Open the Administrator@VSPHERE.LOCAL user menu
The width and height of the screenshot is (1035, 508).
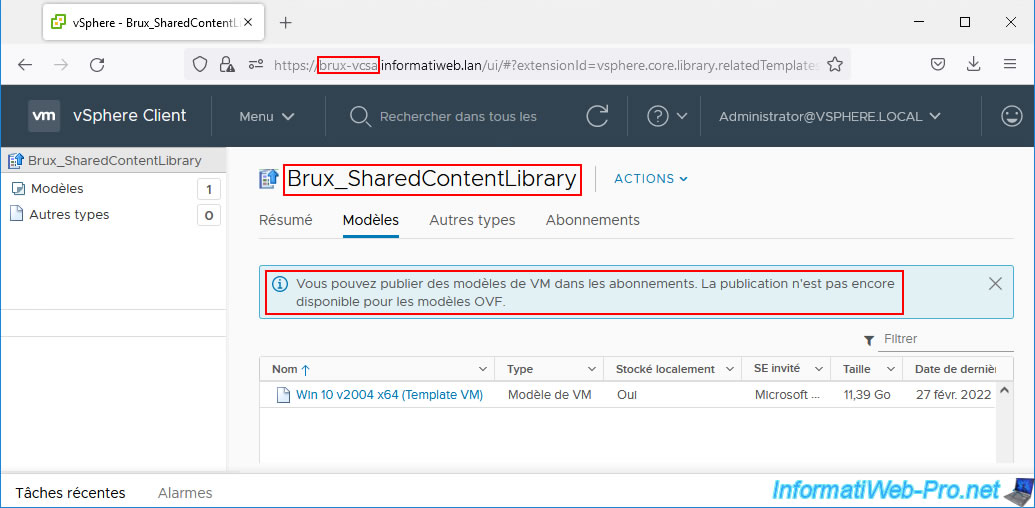point(829,116)
